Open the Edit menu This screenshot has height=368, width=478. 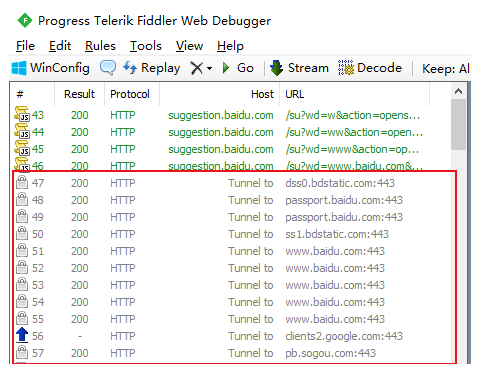pos(60,46)
